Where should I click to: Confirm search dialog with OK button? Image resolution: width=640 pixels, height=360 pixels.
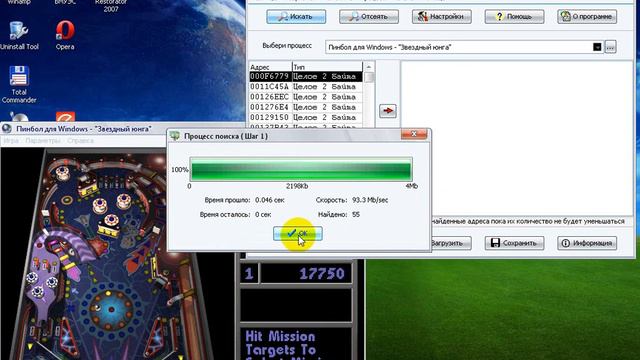(298, 233)
